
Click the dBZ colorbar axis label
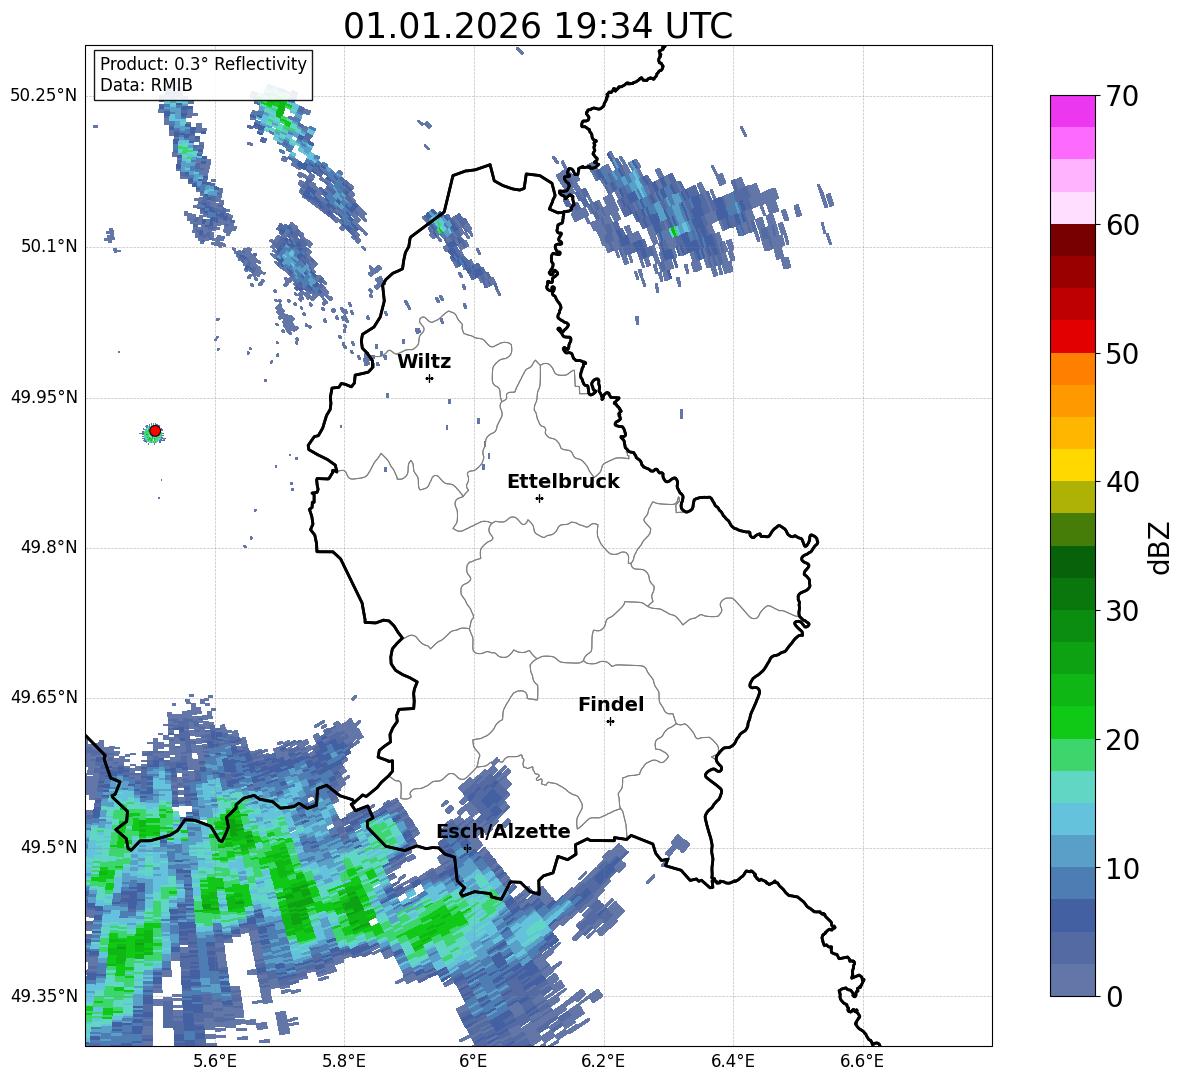(x=1159, y=547)
